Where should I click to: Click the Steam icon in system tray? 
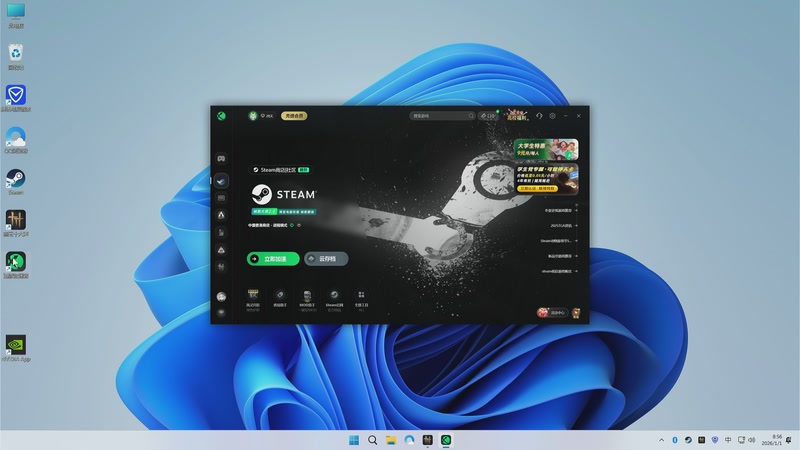pyautogui.click(x=688, y=440)
